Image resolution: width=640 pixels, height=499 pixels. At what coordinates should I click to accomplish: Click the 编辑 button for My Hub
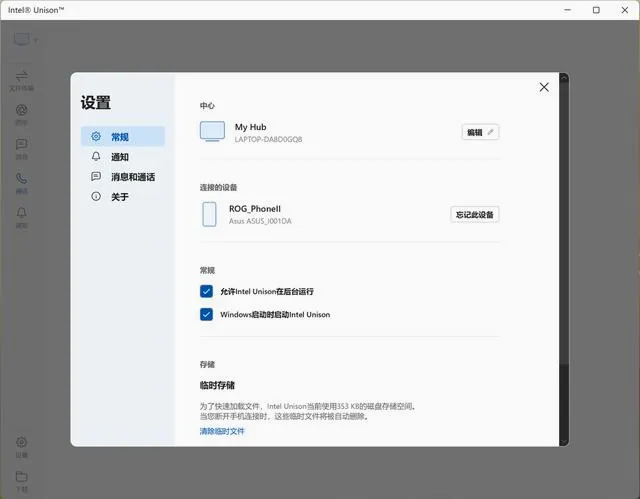[x=480, y=132]
